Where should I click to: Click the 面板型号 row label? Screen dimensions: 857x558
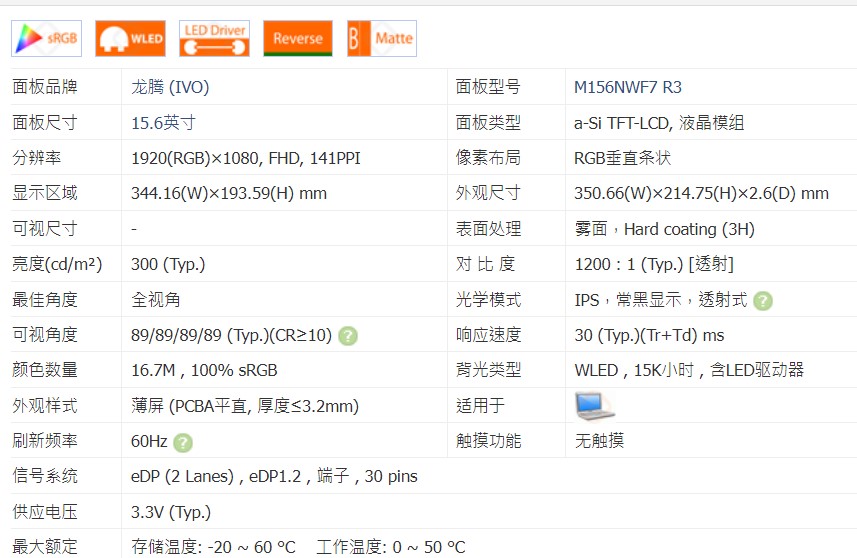click(488, 87)
